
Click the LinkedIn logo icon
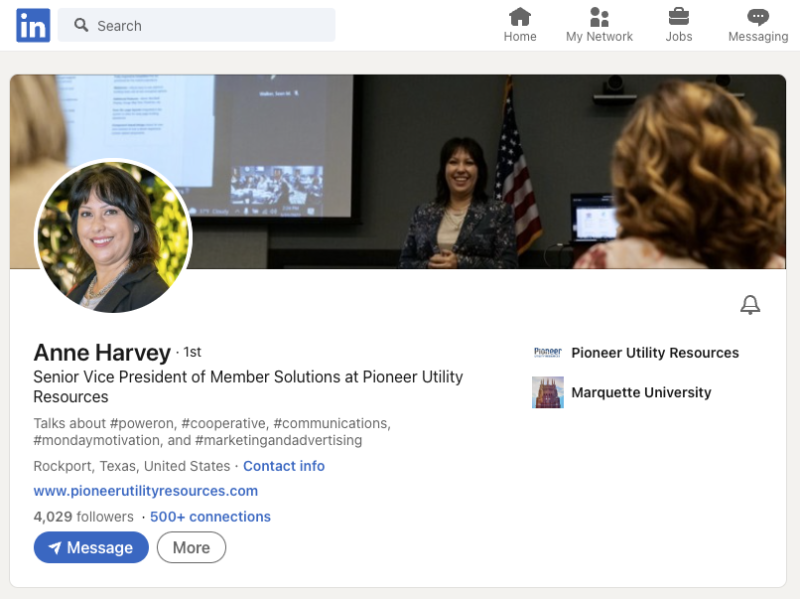(33, 25)
